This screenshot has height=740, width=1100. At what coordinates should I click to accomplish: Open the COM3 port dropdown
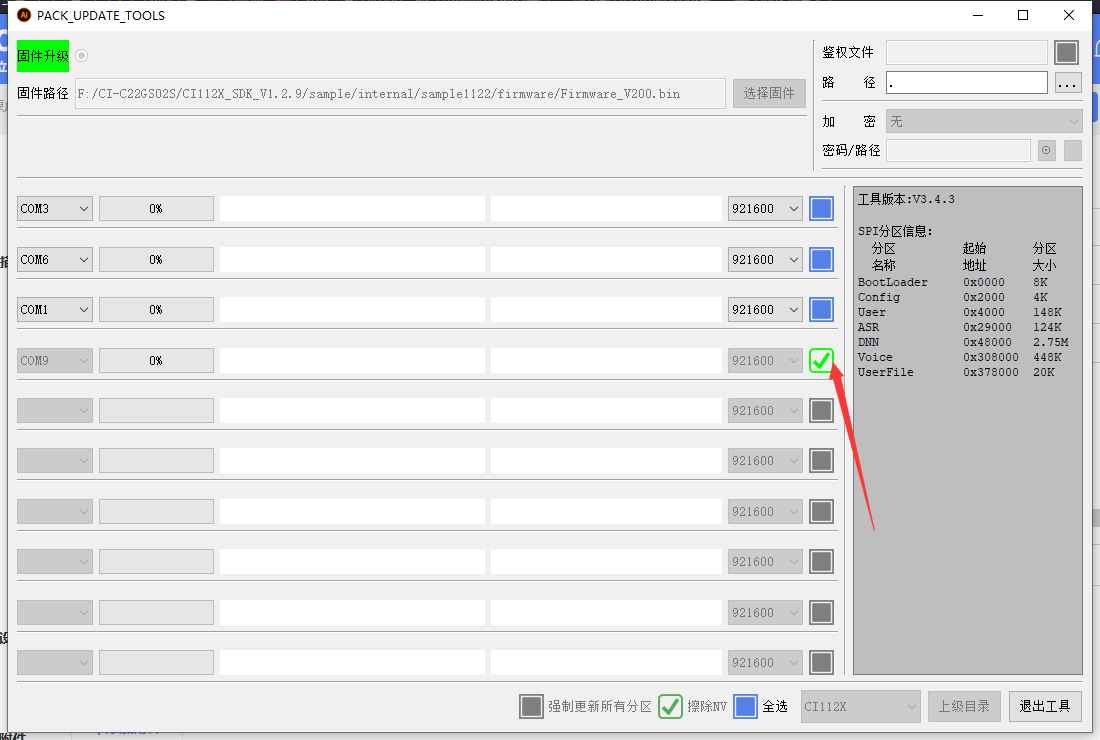(55, 208)
